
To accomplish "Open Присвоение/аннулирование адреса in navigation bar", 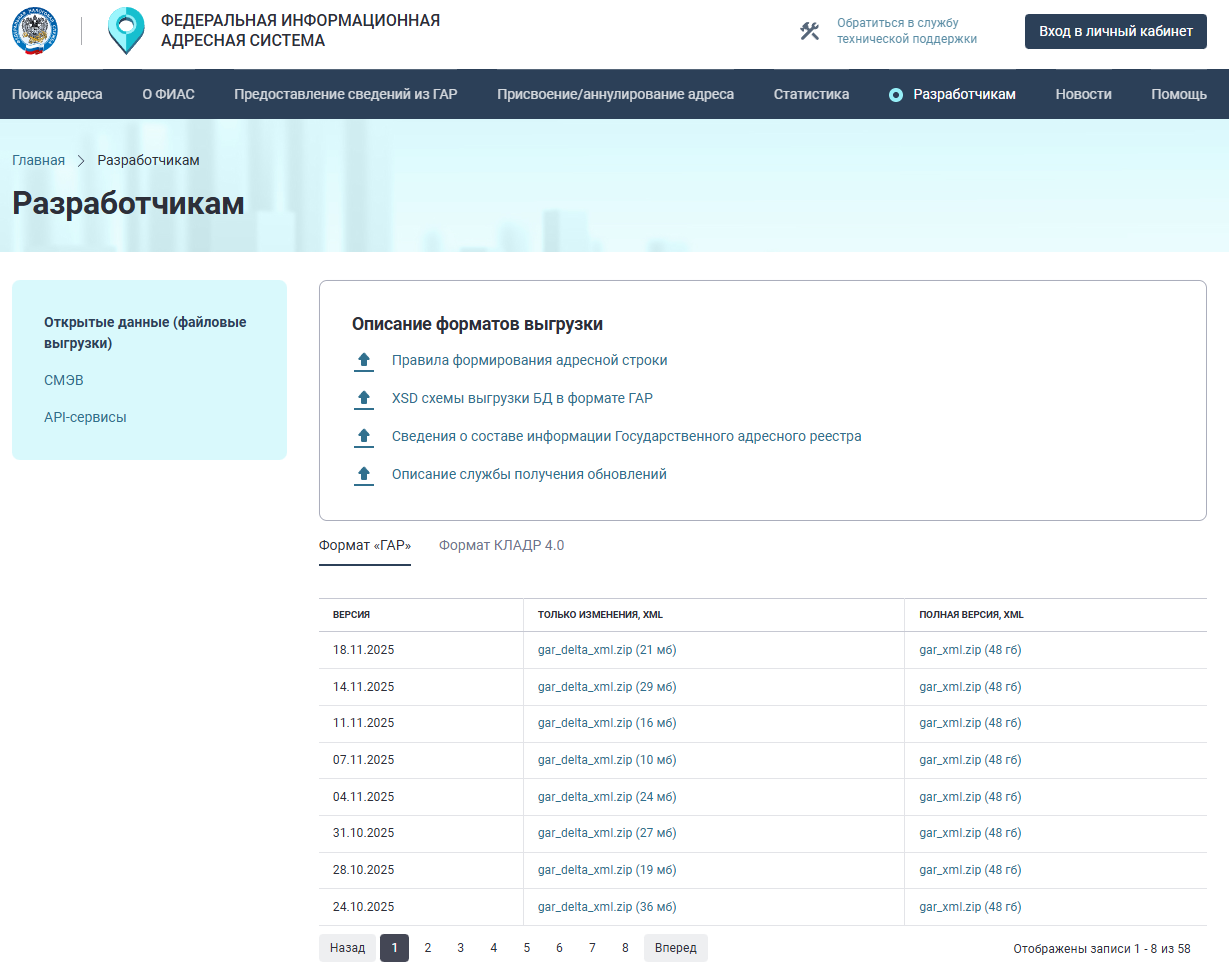I will click(x=615, y=94).
